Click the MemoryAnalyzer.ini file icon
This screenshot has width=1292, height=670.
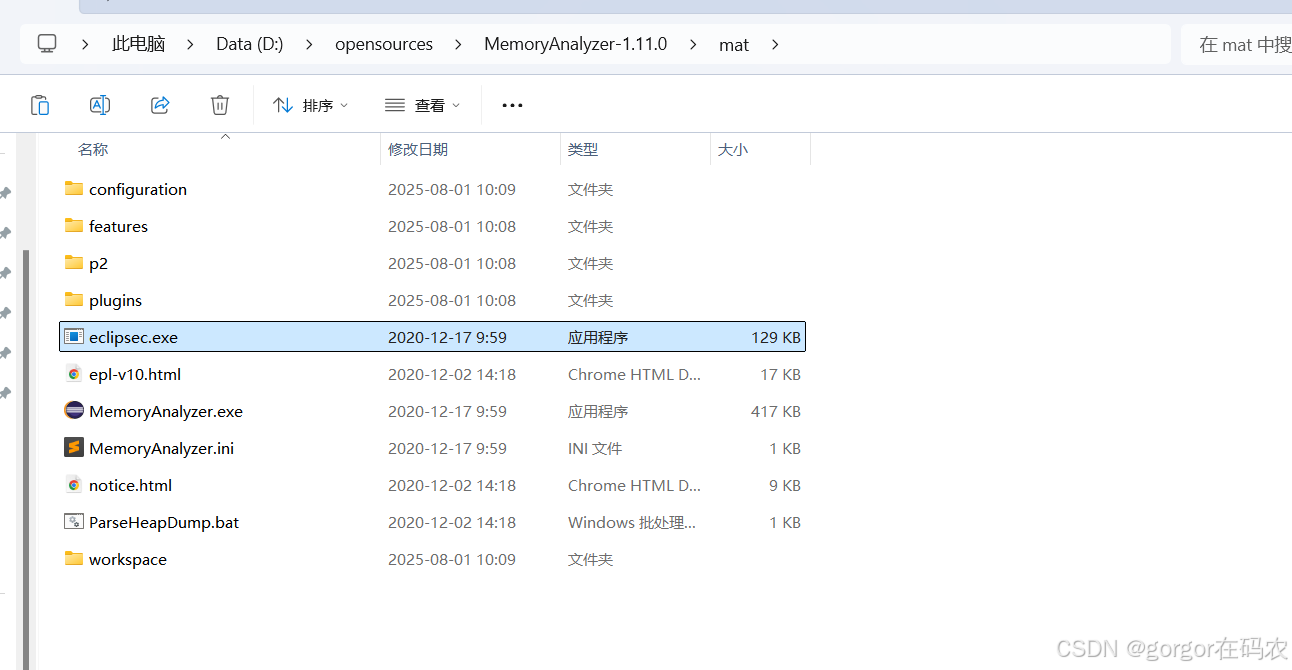(x=73, y=448)
